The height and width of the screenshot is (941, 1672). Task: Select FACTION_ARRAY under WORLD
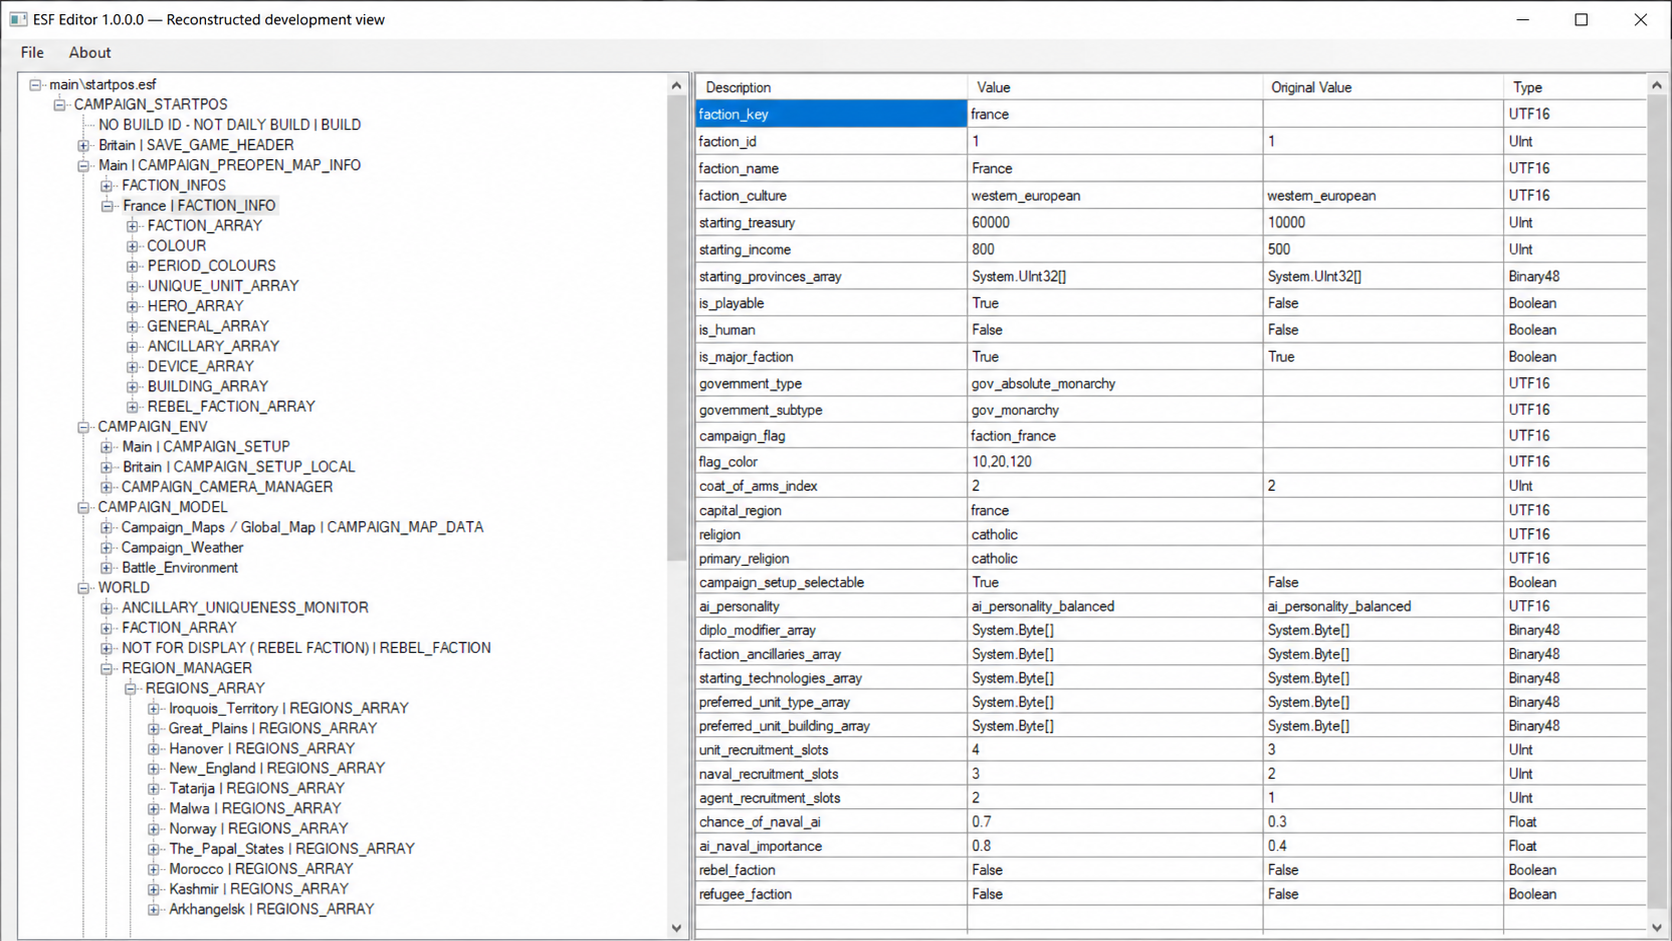179,628
